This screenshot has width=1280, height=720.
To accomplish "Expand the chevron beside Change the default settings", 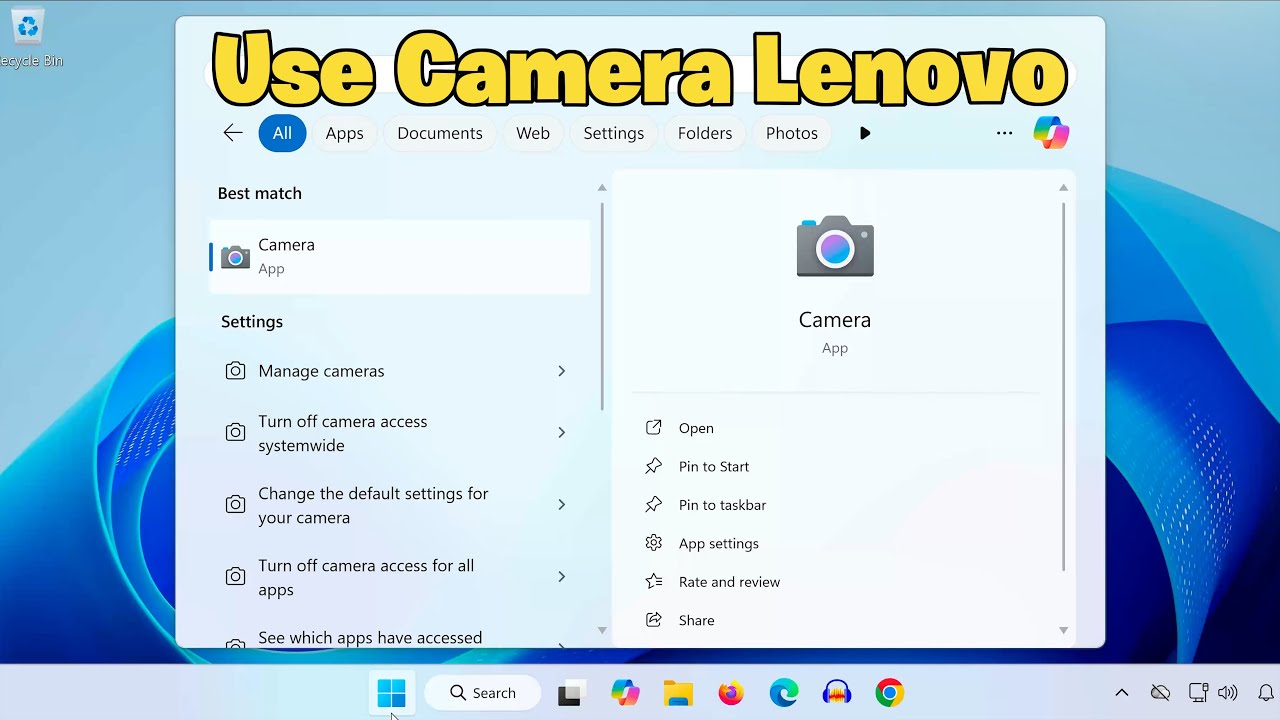I will coord(562,504).
